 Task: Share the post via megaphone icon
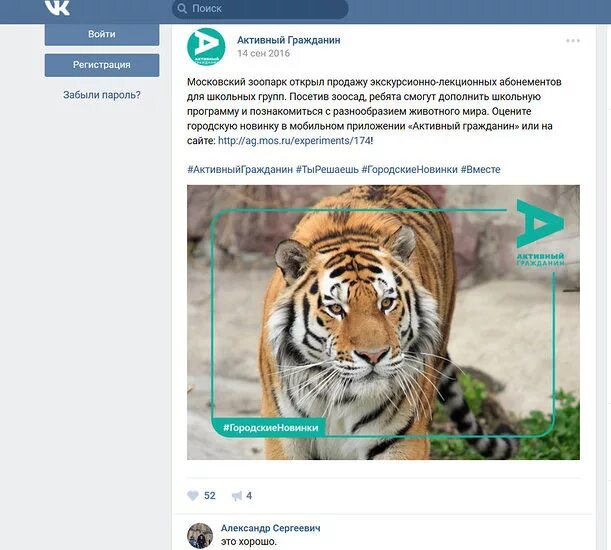point(237,496)
